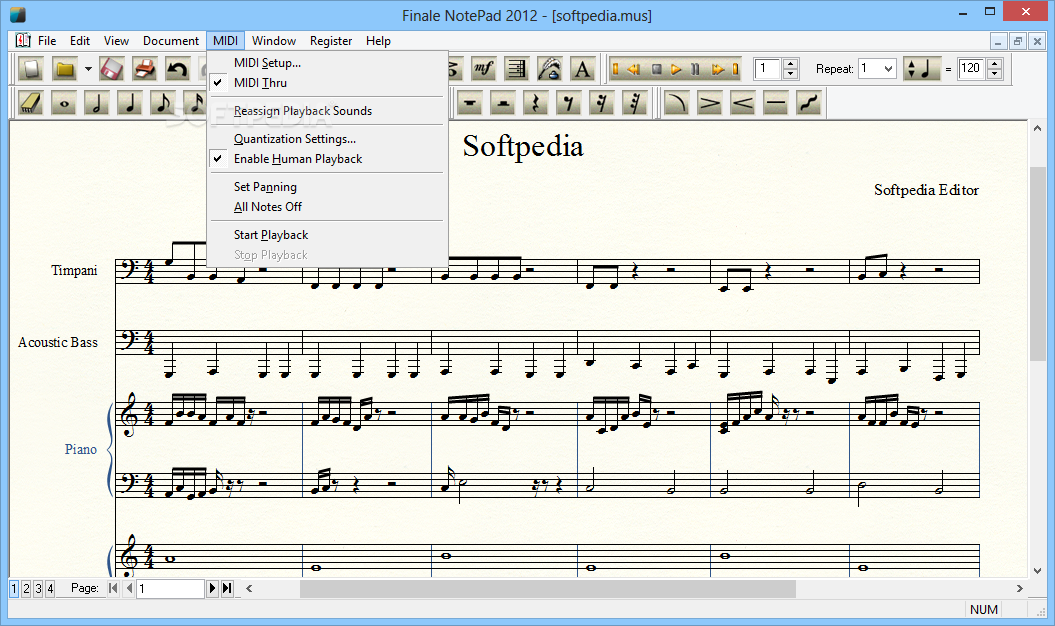Screen dimensions: 1055x626
Task: Open the File menu
Action: [x=46, y=40]
